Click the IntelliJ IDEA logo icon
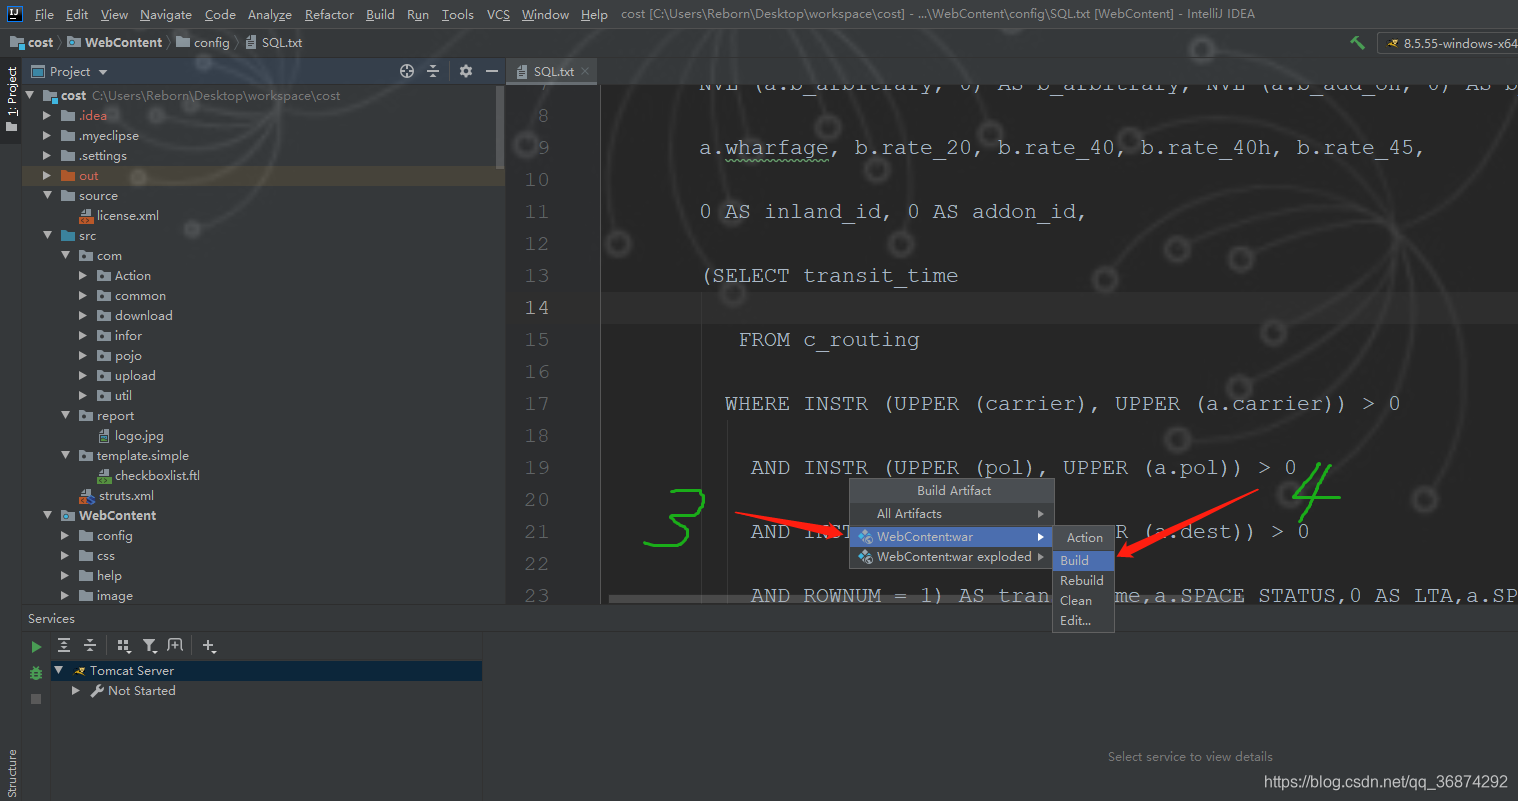The height and width of the screenshot is (801, 1518). click(14, 14)
